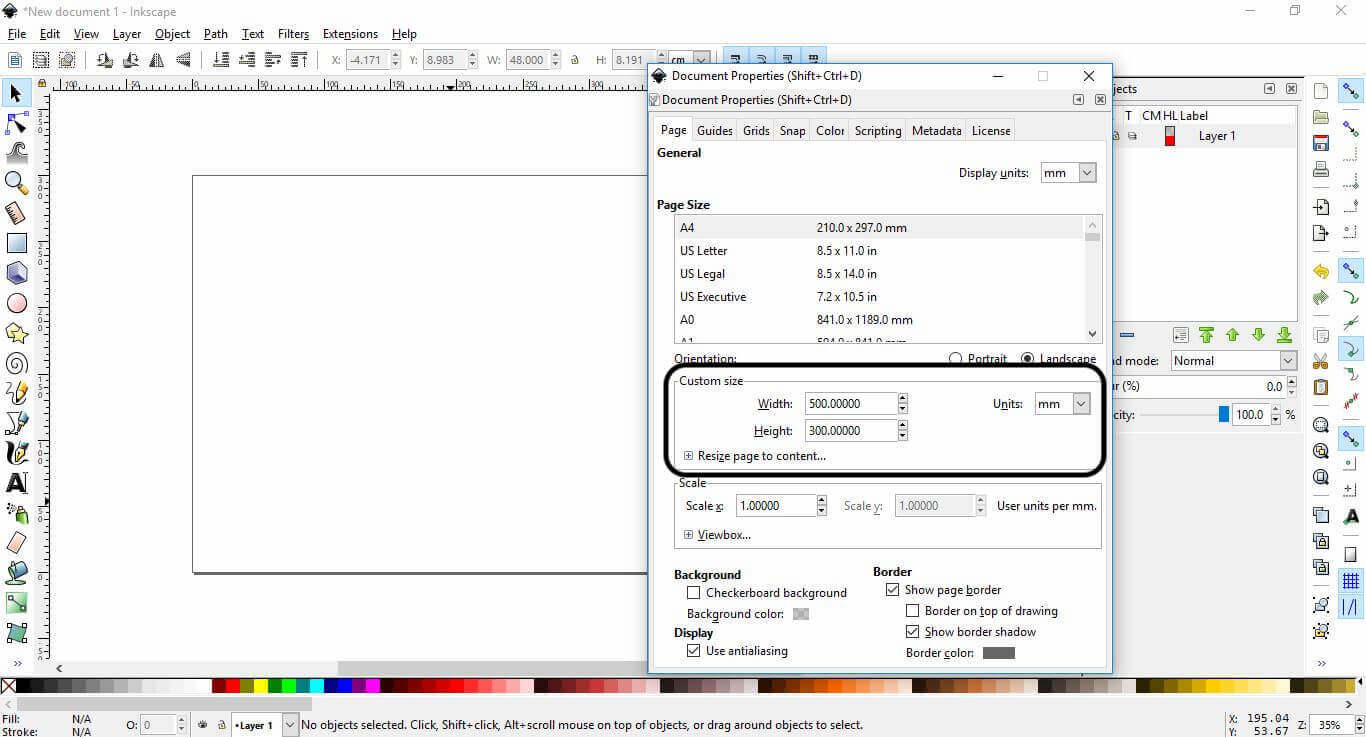
Task: Switch to the Metadata tab
Action: point(936,131)
